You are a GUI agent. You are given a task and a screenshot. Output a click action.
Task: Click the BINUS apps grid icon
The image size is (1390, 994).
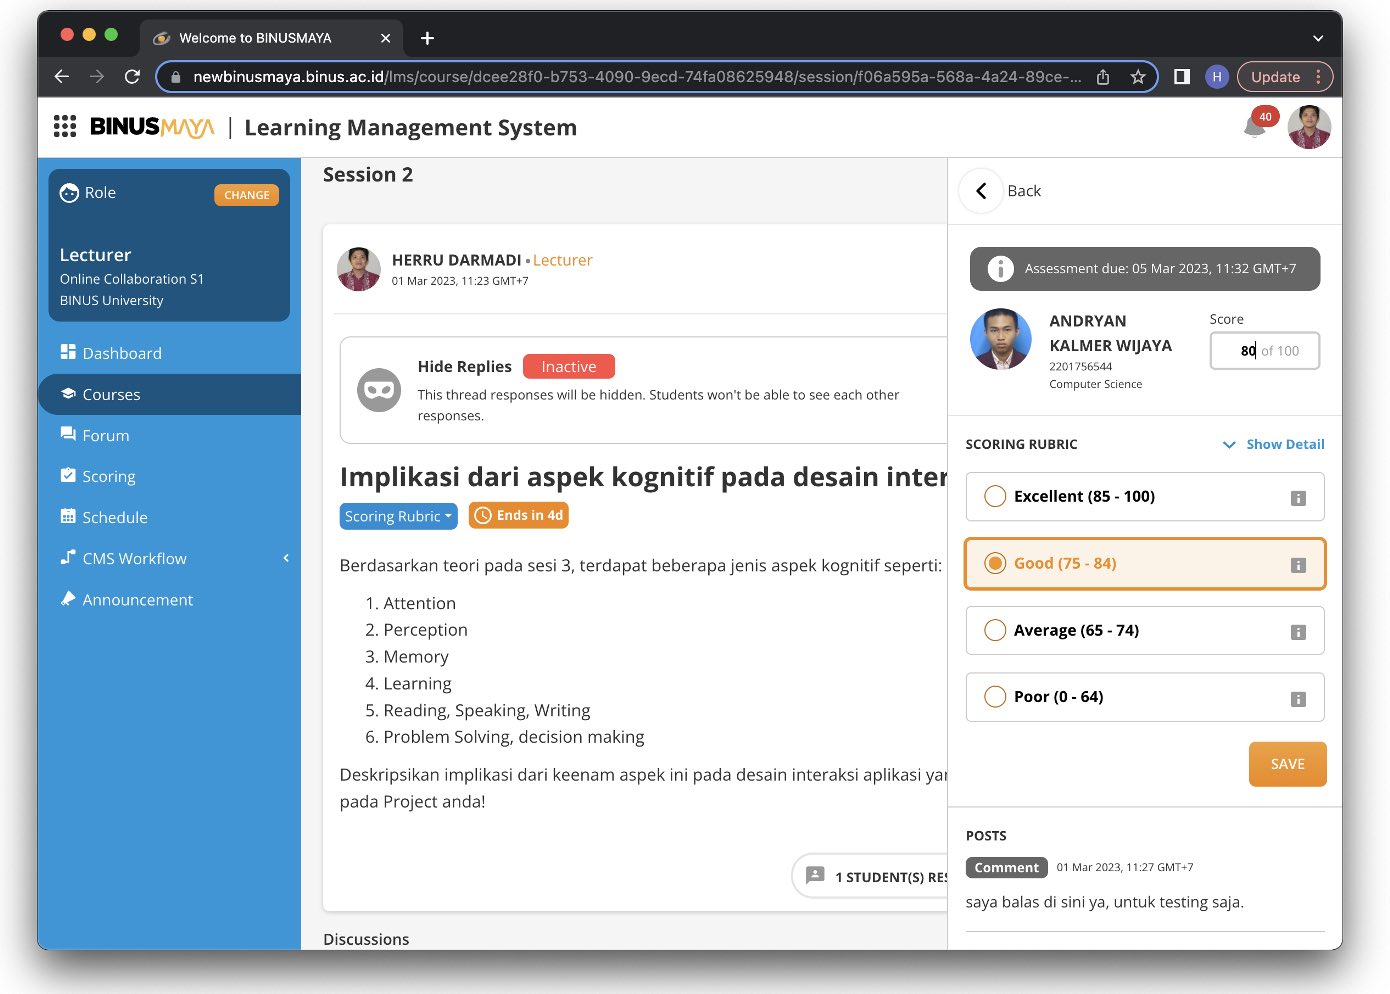click(x=64, y=127)
